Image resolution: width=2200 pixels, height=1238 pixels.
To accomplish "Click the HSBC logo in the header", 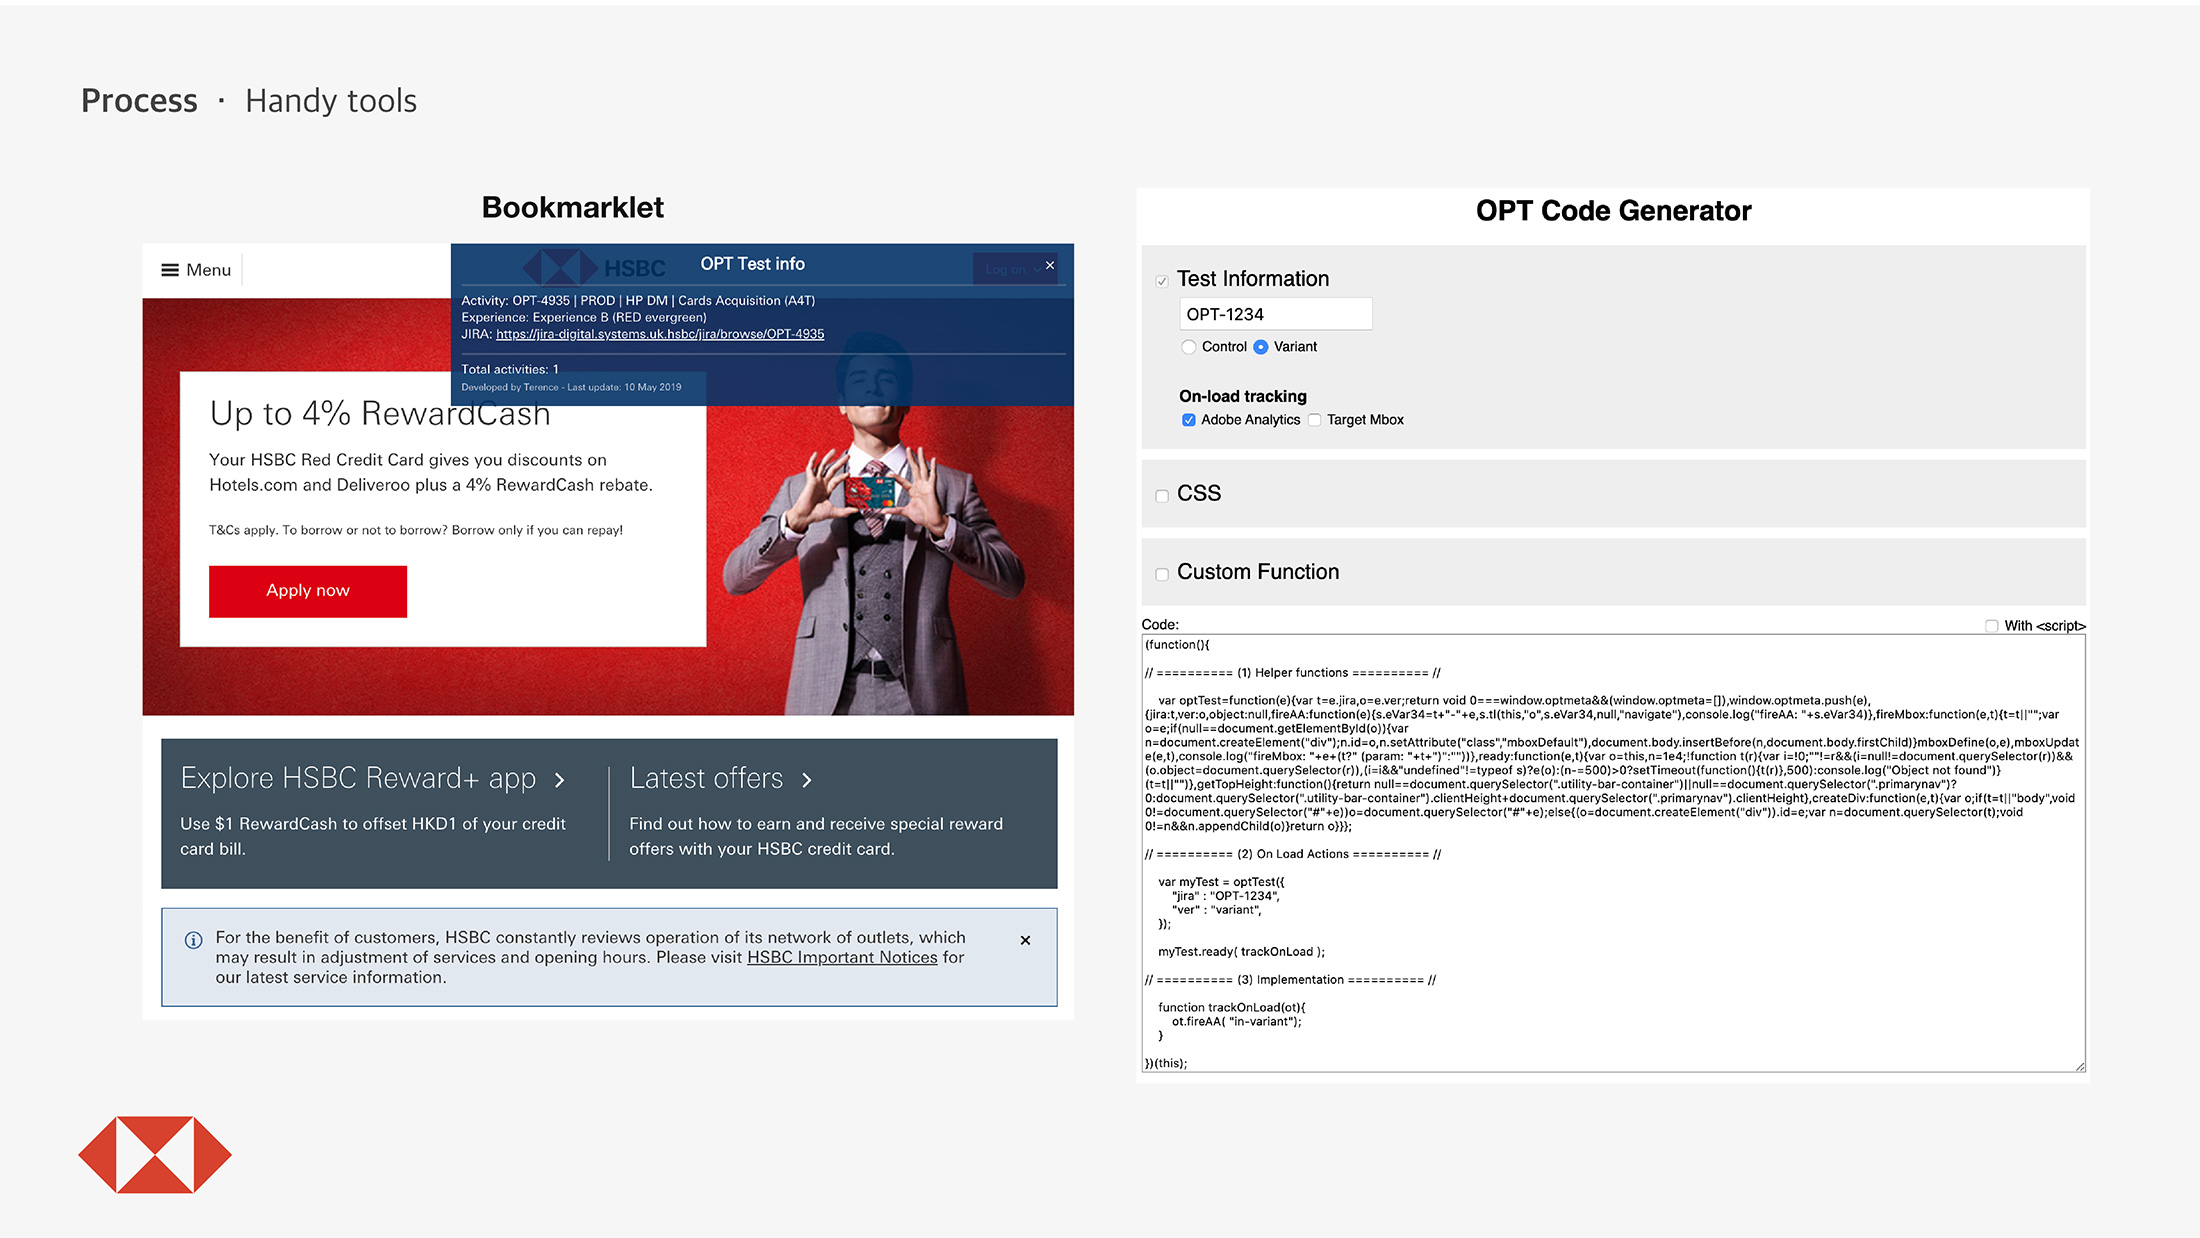I will [x=595, y=267].
